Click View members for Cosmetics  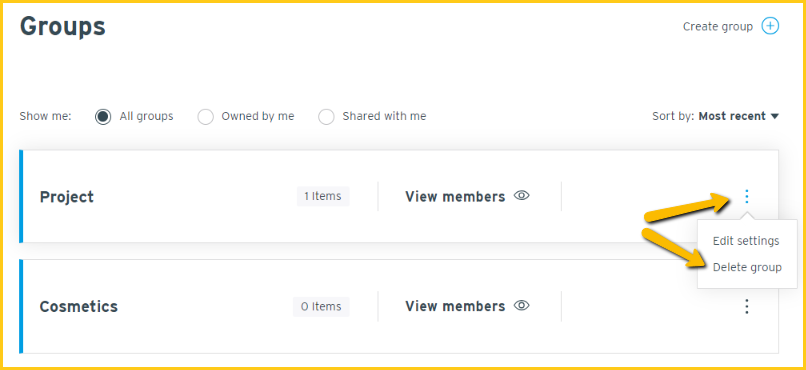pos(455,307)
